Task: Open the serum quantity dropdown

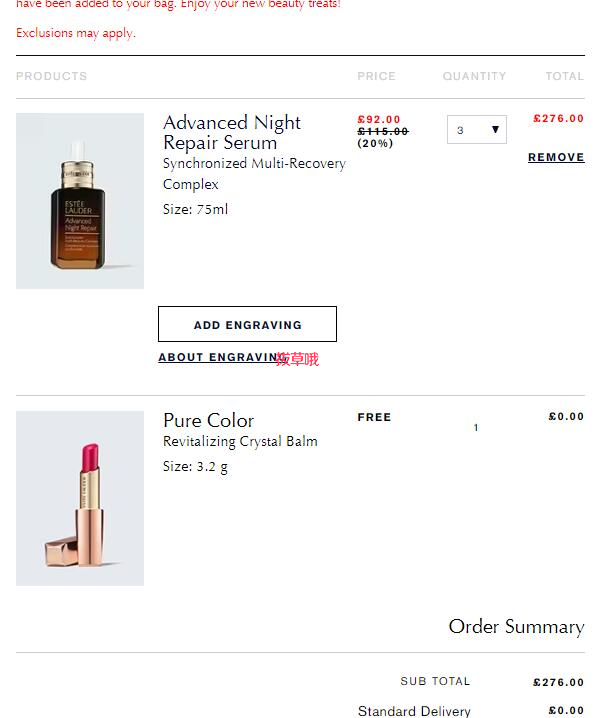Action: pos(476,130)
